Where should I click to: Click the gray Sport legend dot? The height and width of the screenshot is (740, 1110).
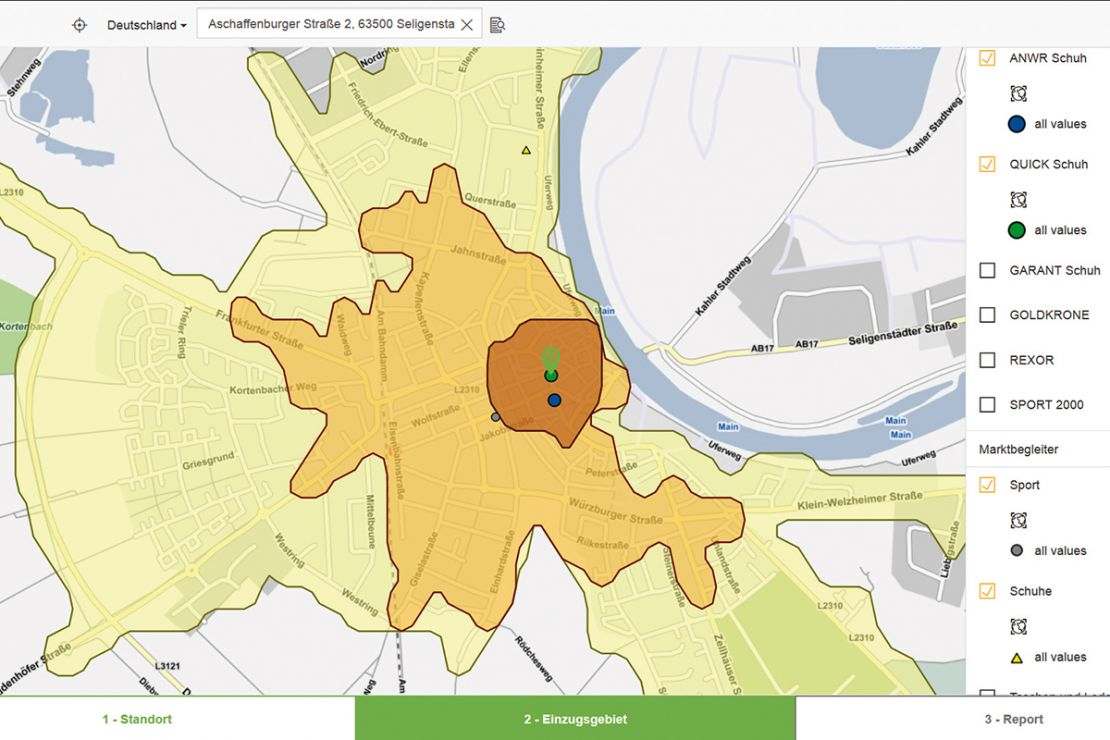(x=1017, y=550)
